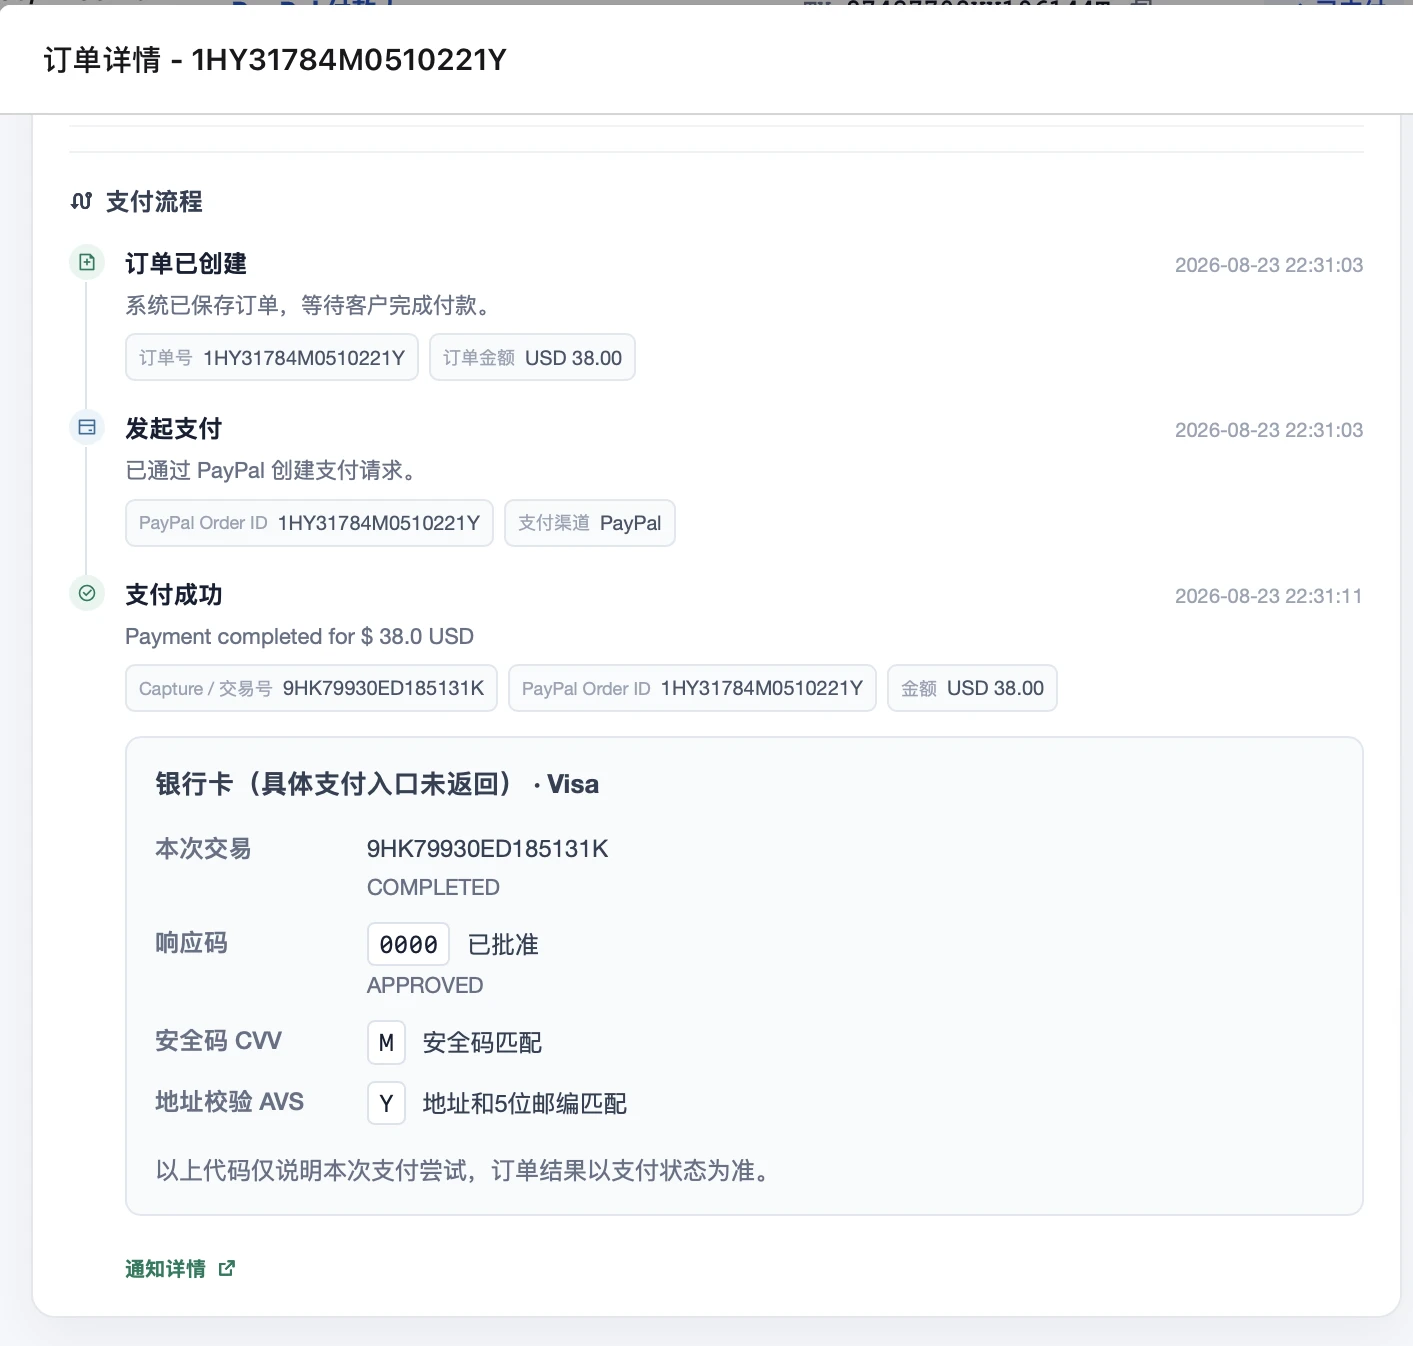Click the 订单号 1HY31784M0510221Y chip
The image size is (1413, 1346).
(272, 357)
